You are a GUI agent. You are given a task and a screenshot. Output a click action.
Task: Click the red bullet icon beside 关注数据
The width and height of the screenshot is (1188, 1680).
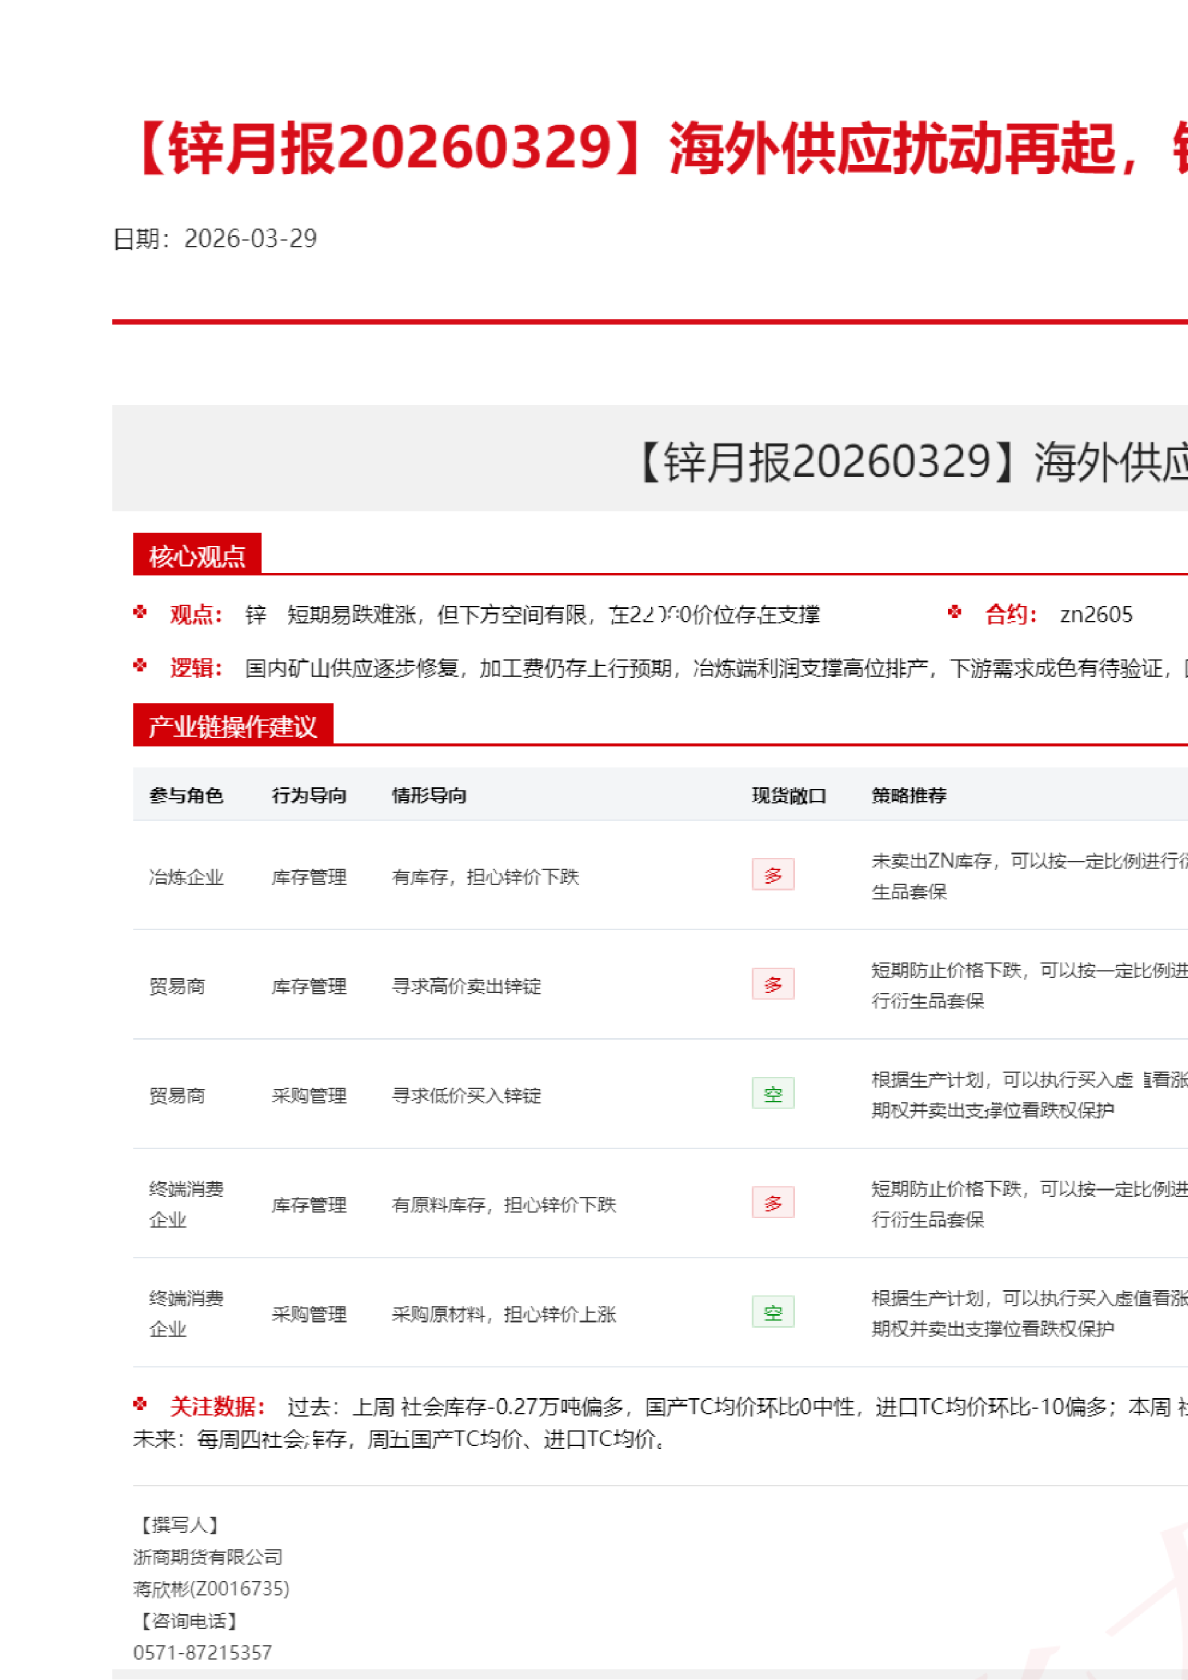pyautogui.click(x=140, y=1404)
